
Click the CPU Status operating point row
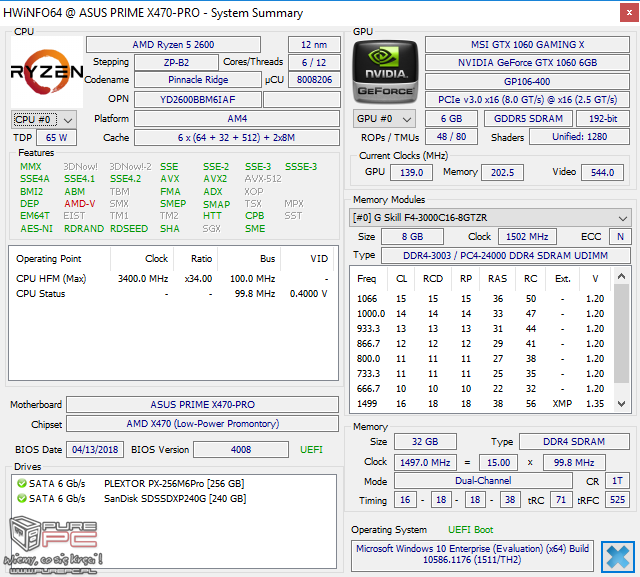pyautogui.click(x=173, y=294)
